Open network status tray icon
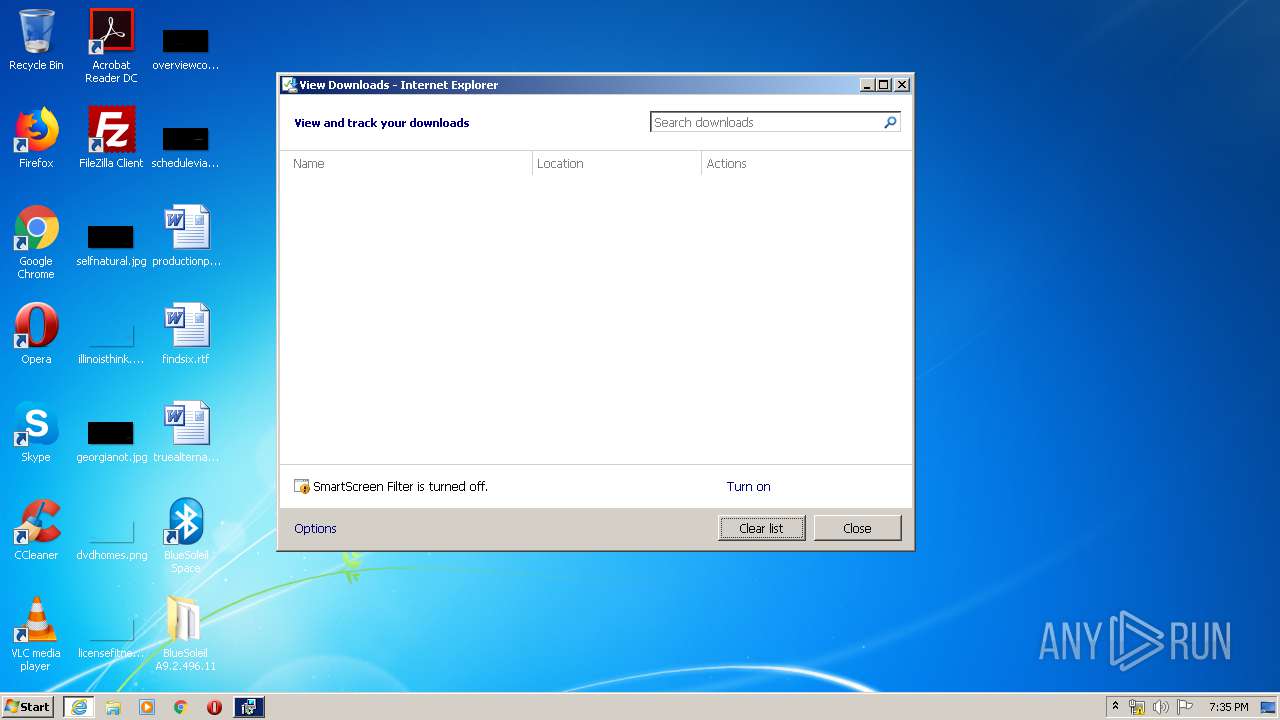Image resolution: width=1280 pixels, height=720 pixels. coord(1137,707)
